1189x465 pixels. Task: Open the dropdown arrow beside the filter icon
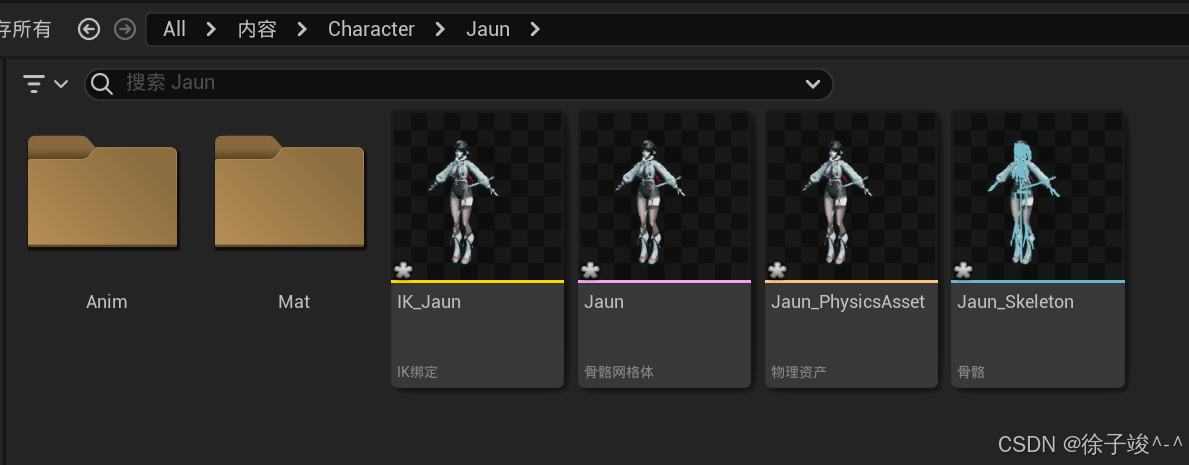61,83
